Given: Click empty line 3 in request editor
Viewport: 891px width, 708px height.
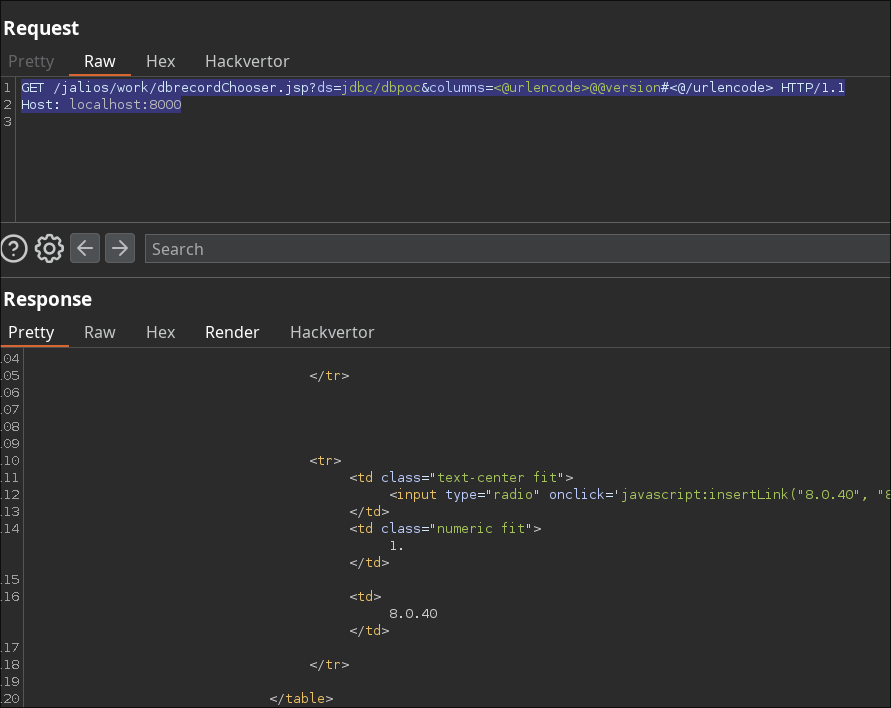Looking at the screenshot, I should tap(453, 122).
